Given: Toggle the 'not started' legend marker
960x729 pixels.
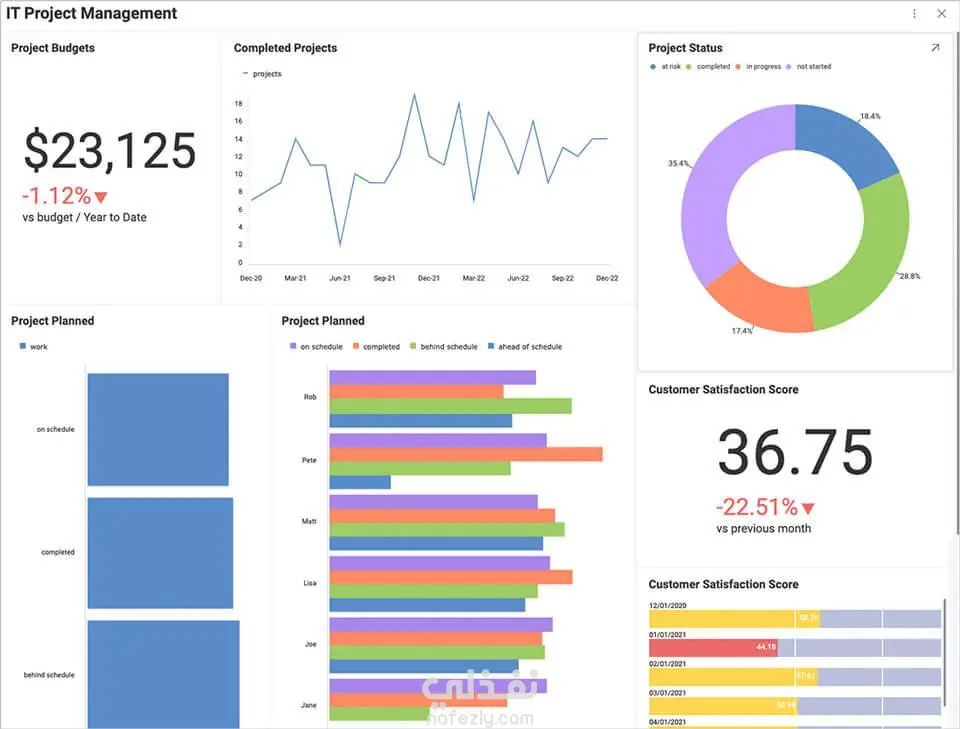Looking at the screenshot, I should click(x=789, y=67).
